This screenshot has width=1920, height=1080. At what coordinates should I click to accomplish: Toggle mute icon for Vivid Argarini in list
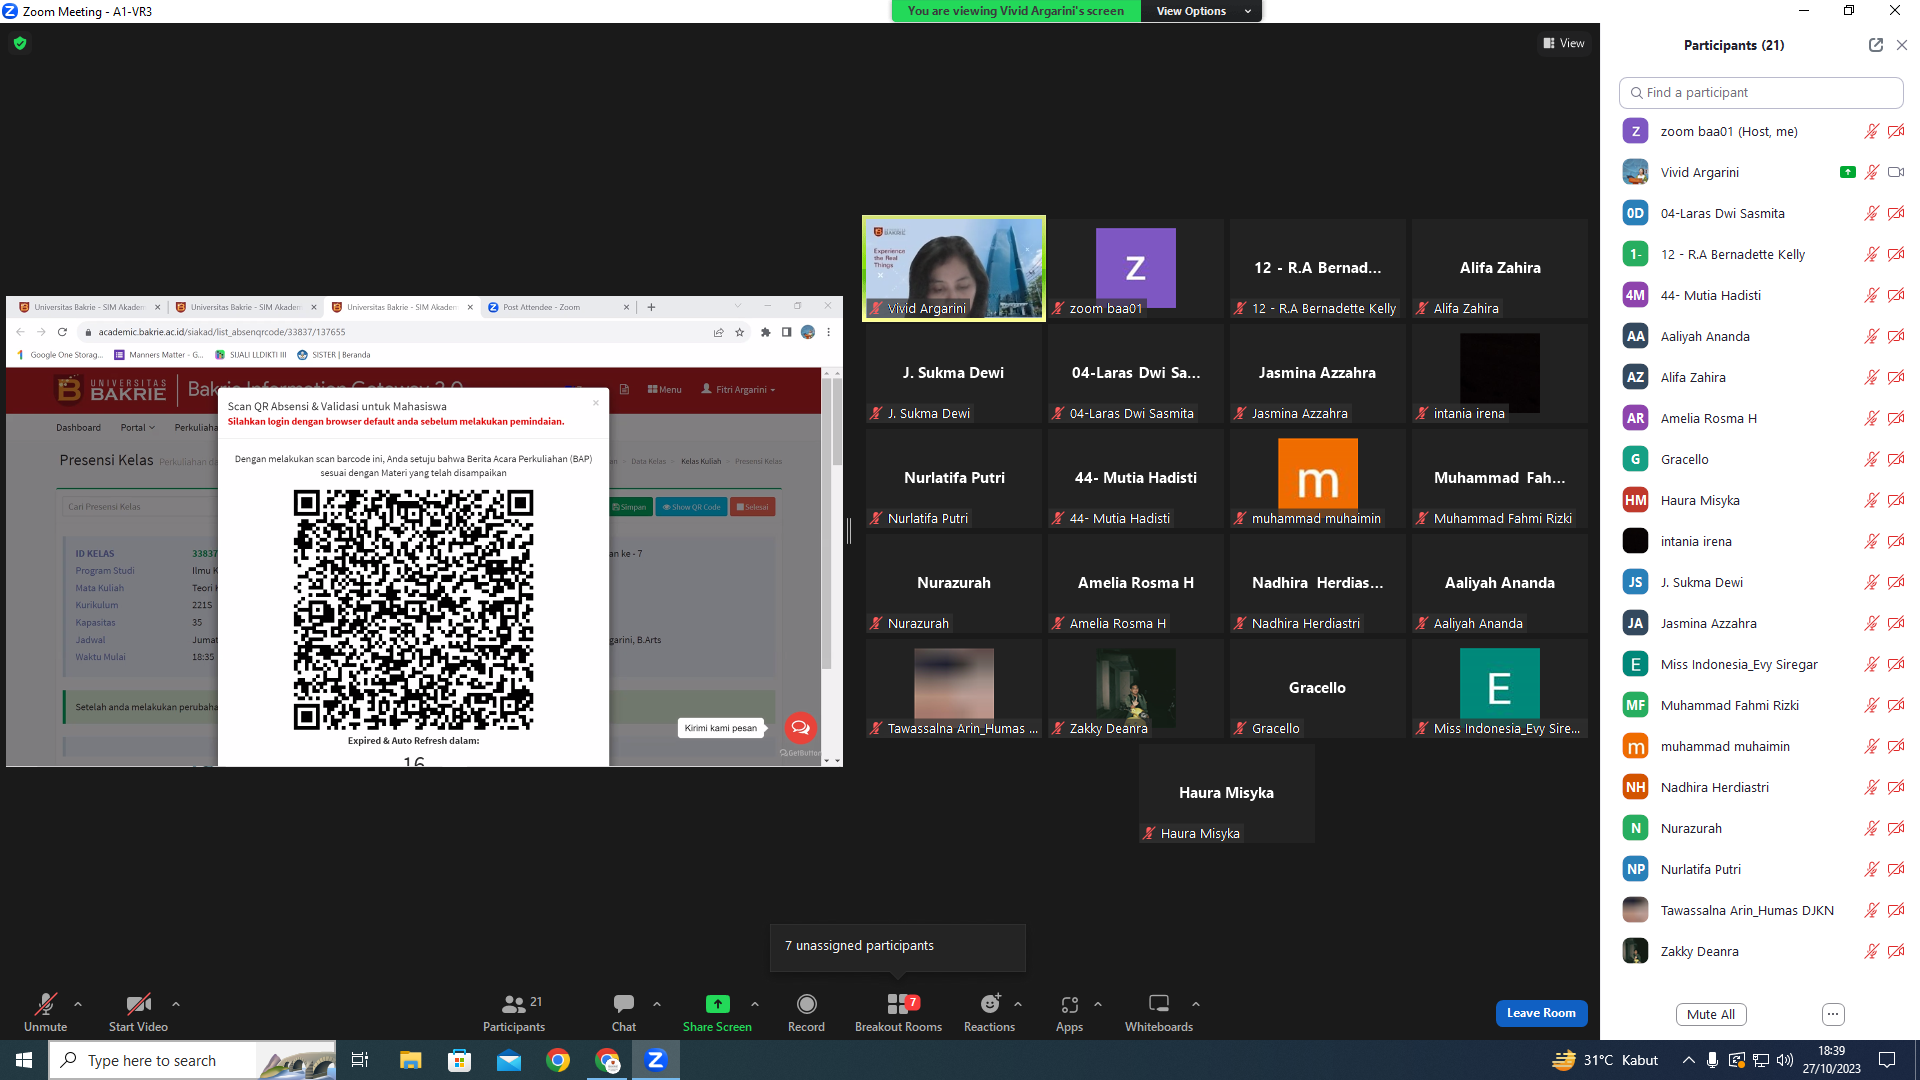click(1871, 172)
